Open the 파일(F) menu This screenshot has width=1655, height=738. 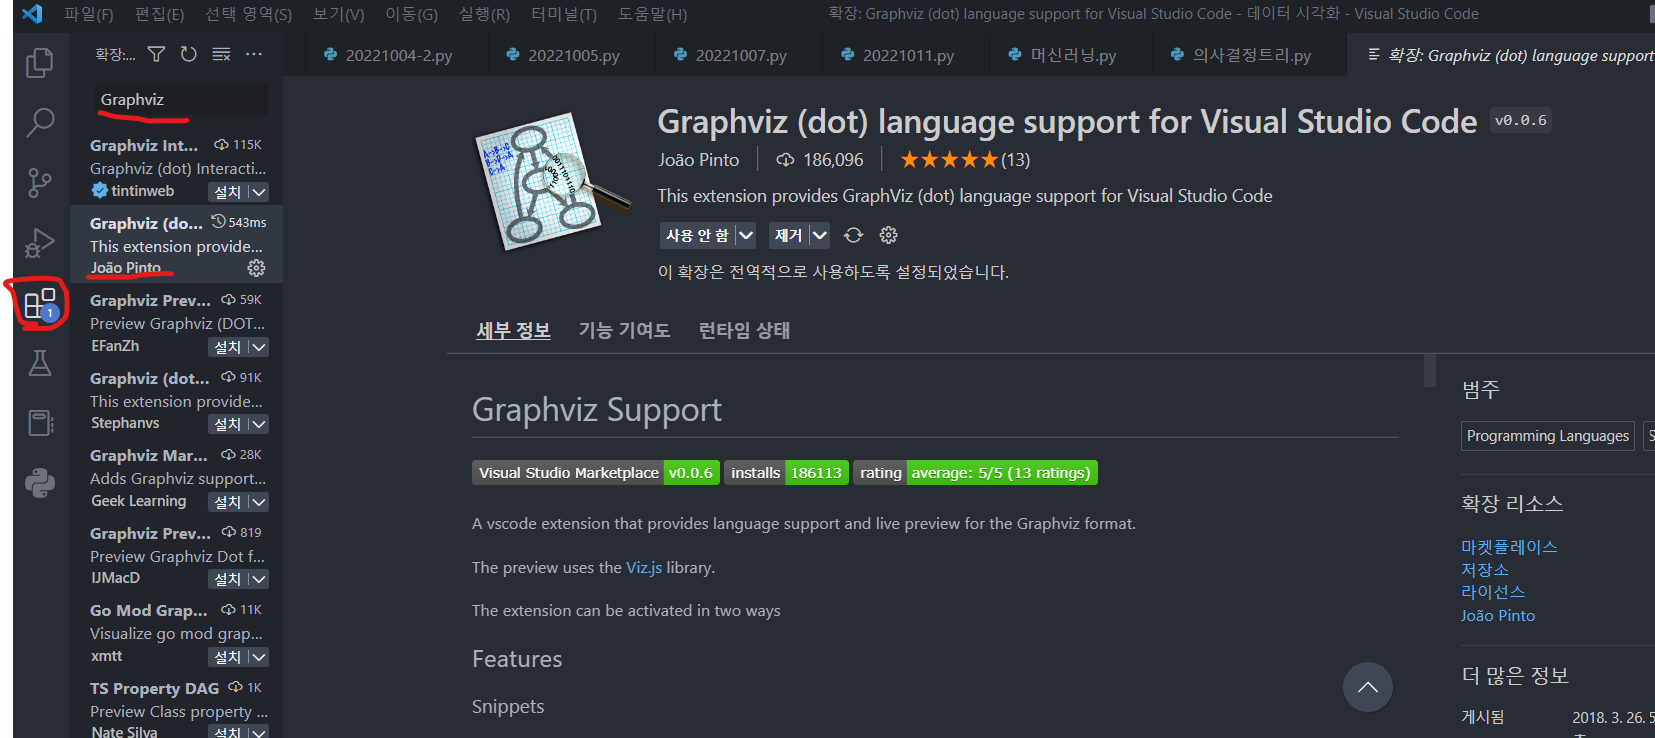(x=88, y=14)
